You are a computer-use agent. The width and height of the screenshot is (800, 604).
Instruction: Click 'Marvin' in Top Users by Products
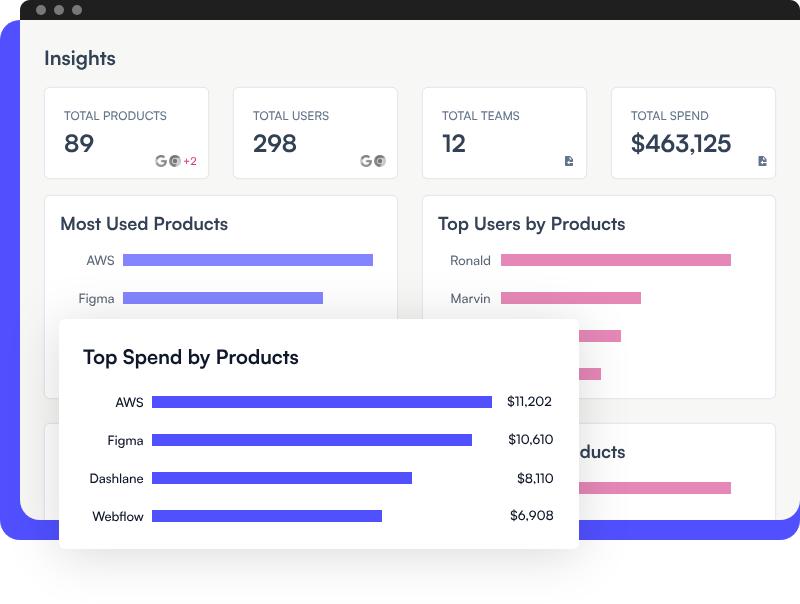[x=470, y=298]
